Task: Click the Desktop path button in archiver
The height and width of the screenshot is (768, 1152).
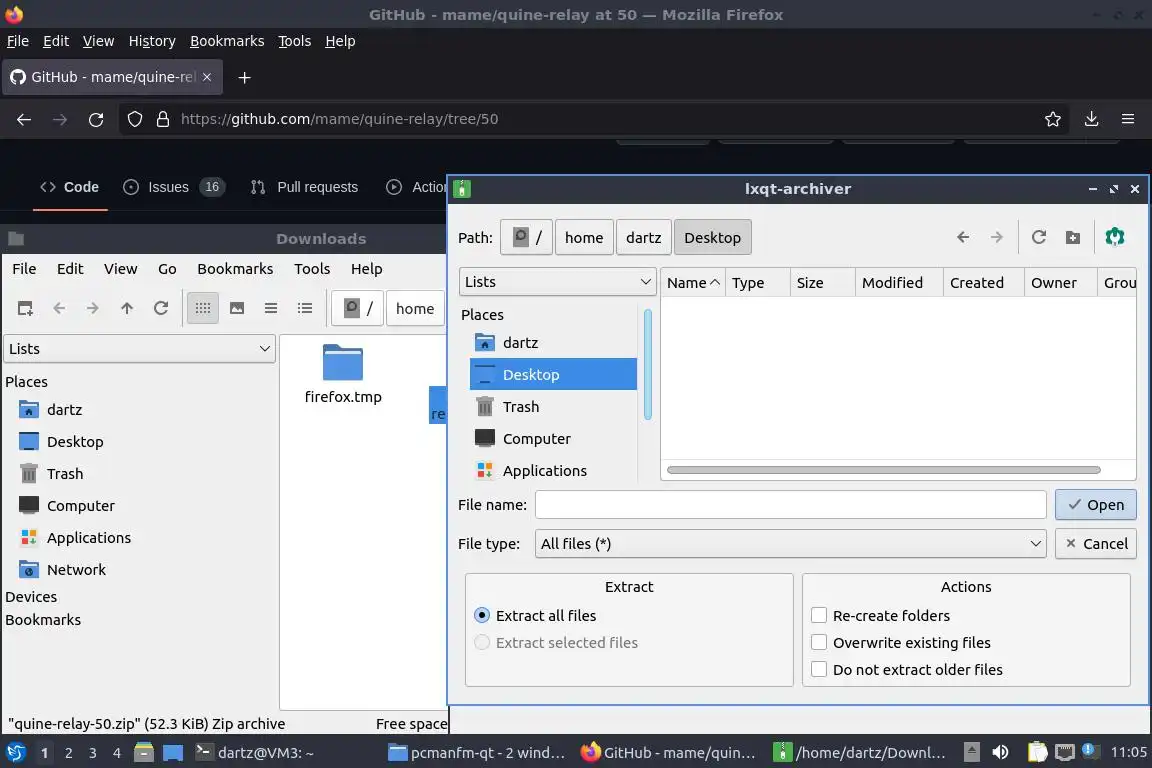Action: (713, 237)
